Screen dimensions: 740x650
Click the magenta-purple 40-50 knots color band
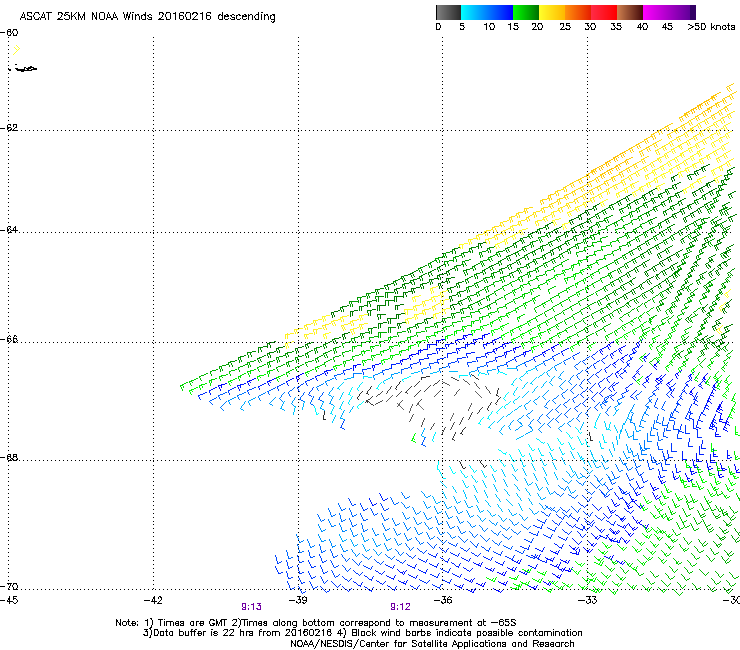point(669,12)
